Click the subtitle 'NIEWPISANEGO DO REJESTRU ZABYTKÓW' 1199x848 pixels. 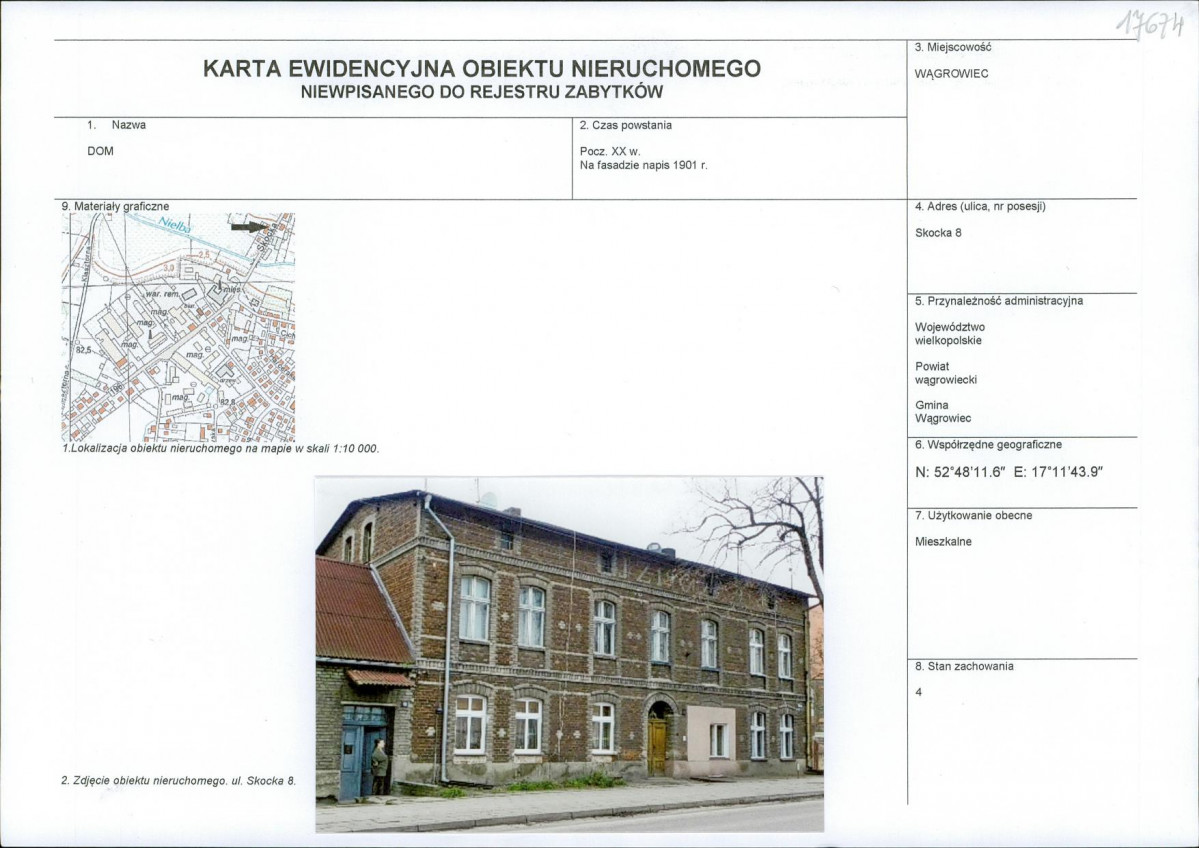click(482, 93)
